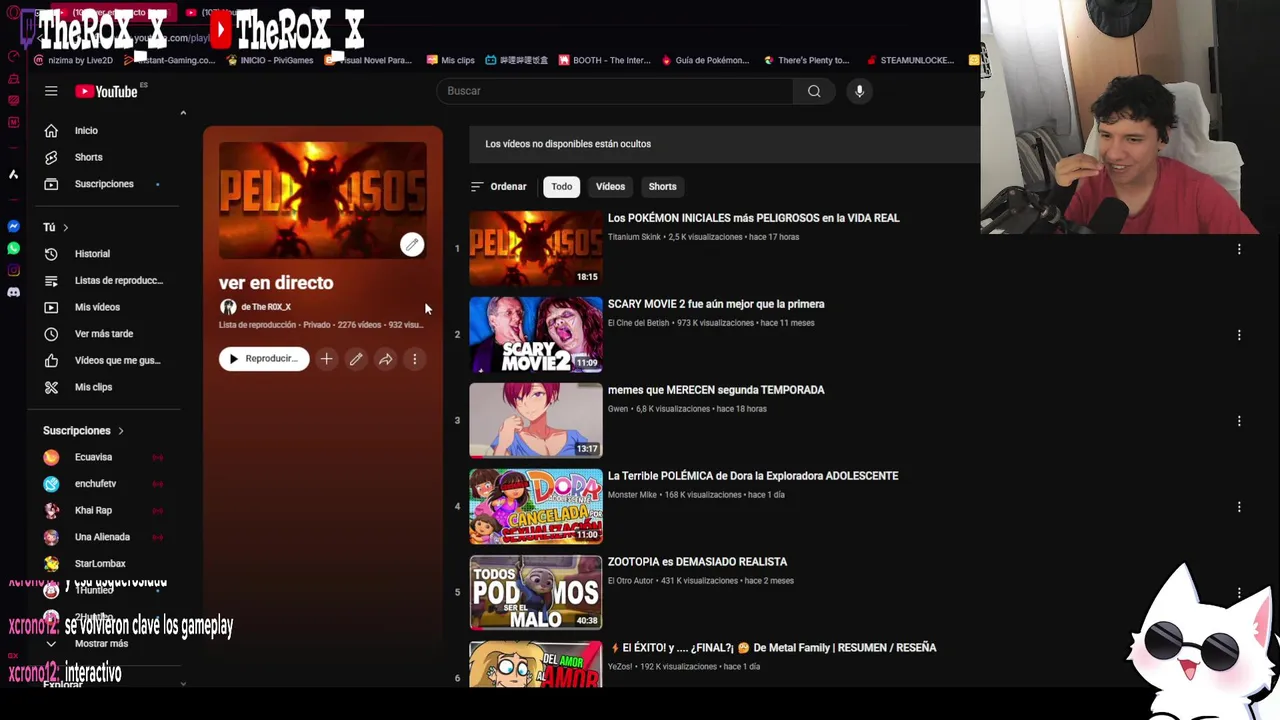Open El Cine del Betish channel link
Viewport: 1280px width, 720px height.
pyautogui.click(x=638, y=323)
